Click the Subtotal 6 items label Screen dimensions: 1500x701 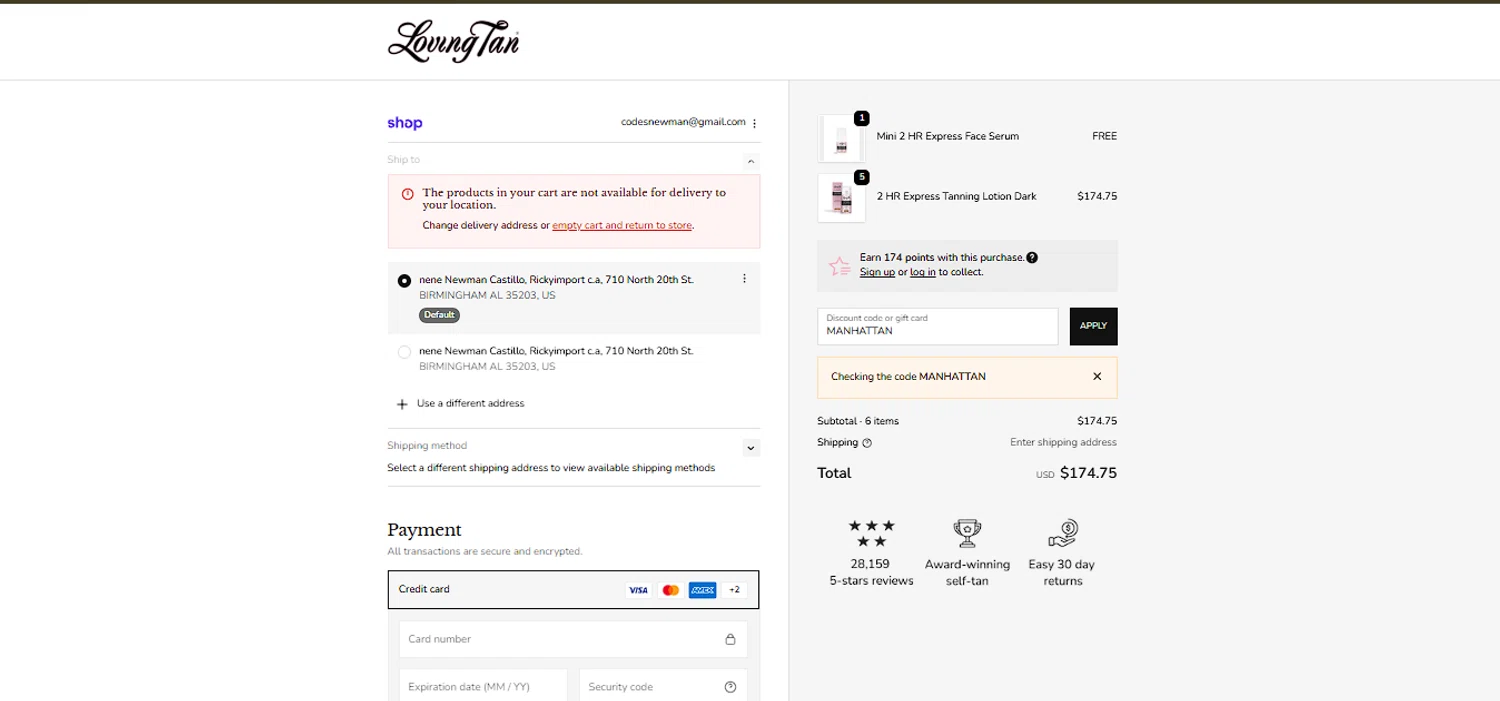858,421
